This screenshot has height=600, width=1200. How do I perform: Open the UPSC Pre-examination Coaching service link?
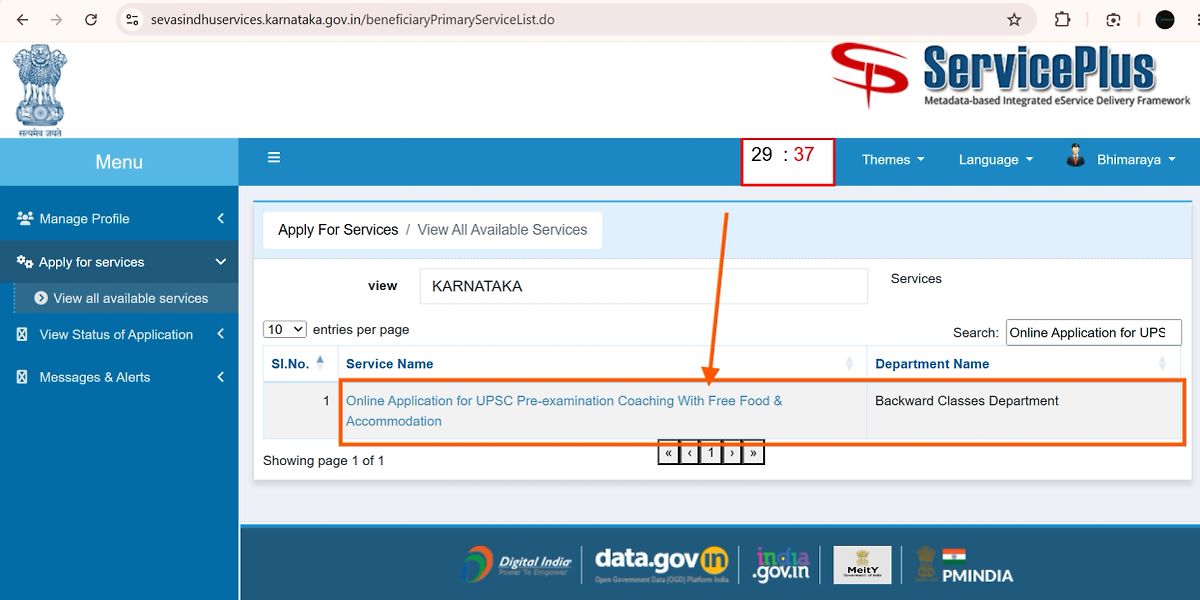564,411
